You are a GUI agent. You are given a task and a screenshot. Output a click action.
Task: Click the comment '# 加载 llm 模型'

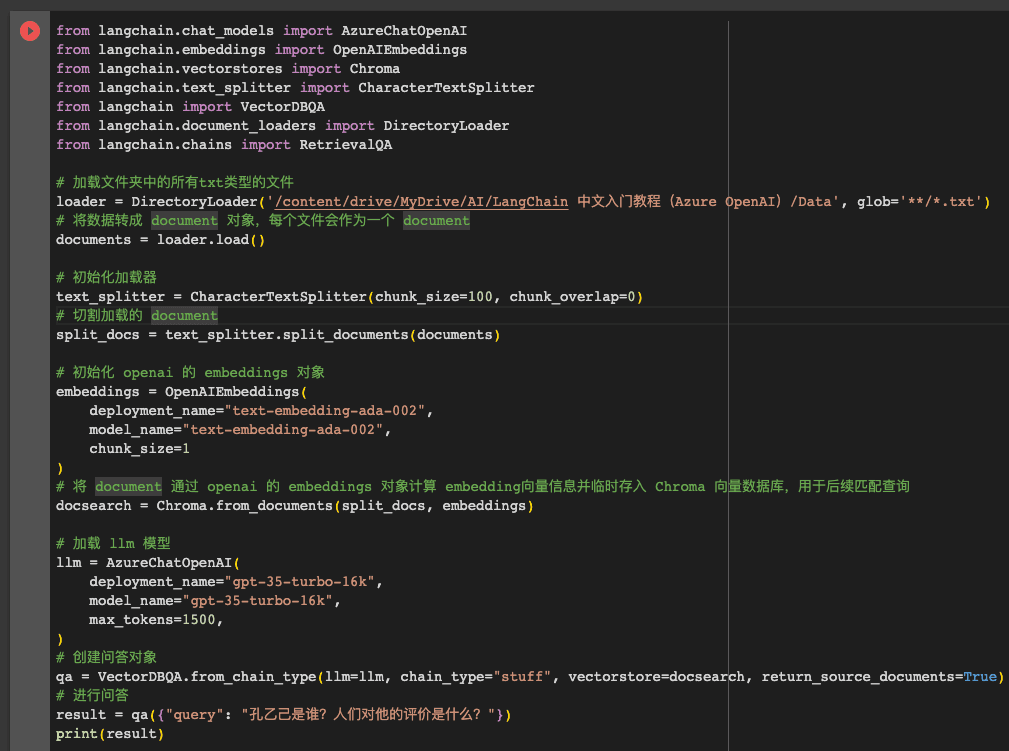coord(113,543)
